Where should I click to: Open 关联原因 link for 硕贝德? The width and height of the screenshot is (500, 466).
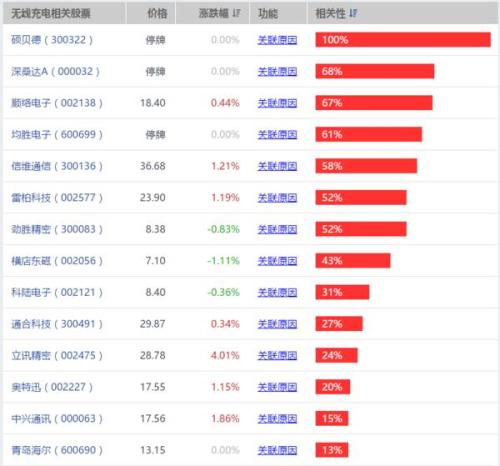coord(277,40)
